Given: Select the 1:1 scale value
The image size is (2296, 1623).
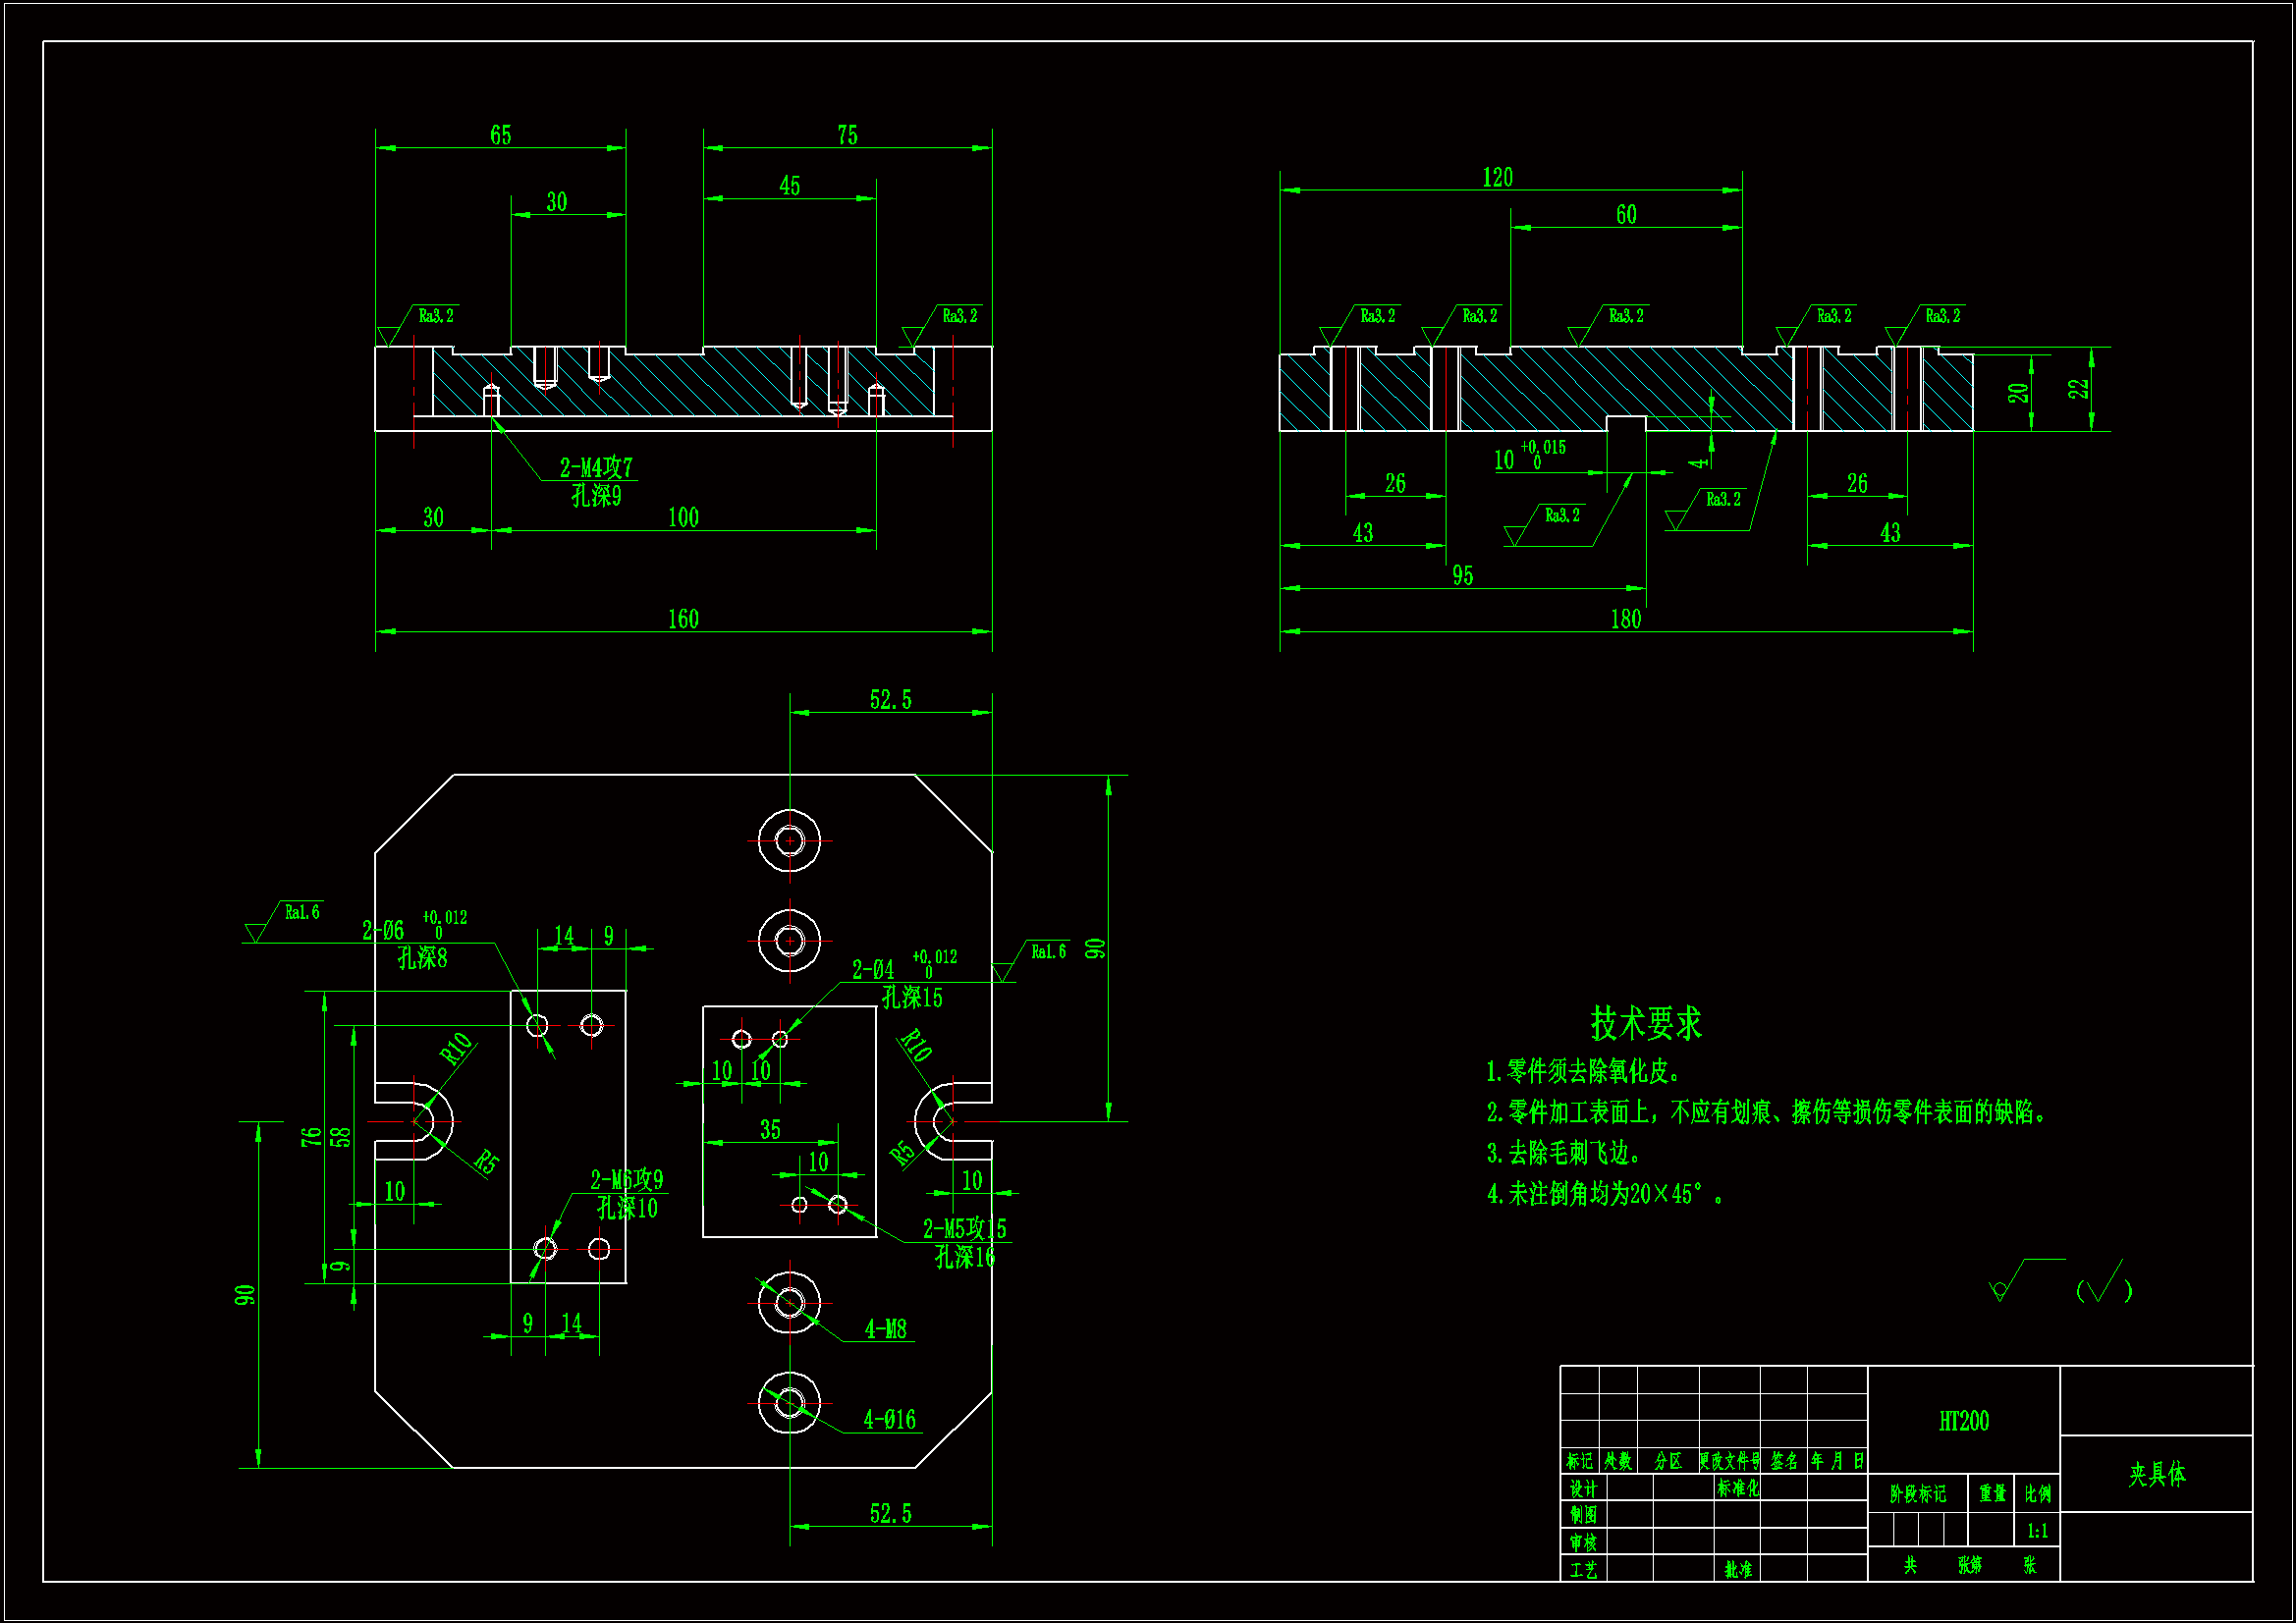Looking at the screenshot, I should pyautogui.click(x=2037, y=1530).
